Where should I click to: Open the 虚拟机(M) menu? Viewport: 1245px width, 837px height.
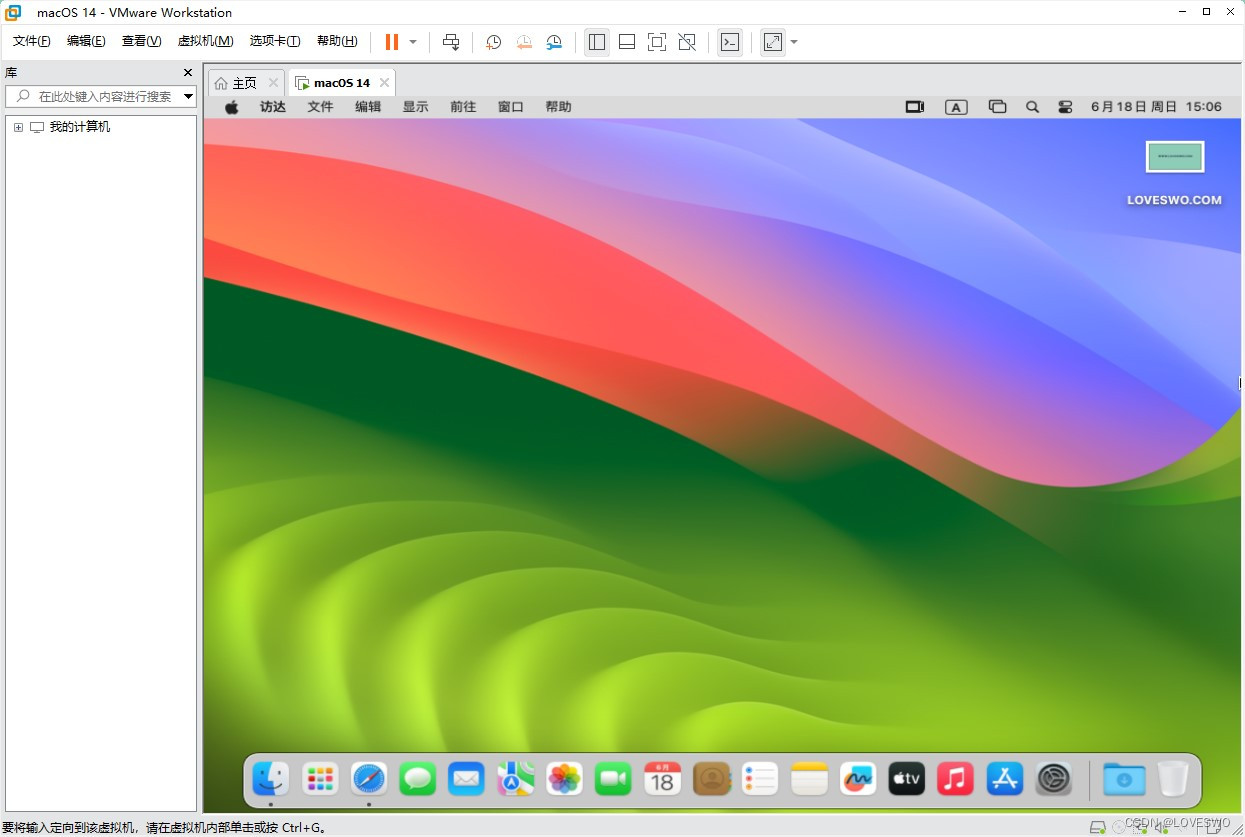pos(205,41)
